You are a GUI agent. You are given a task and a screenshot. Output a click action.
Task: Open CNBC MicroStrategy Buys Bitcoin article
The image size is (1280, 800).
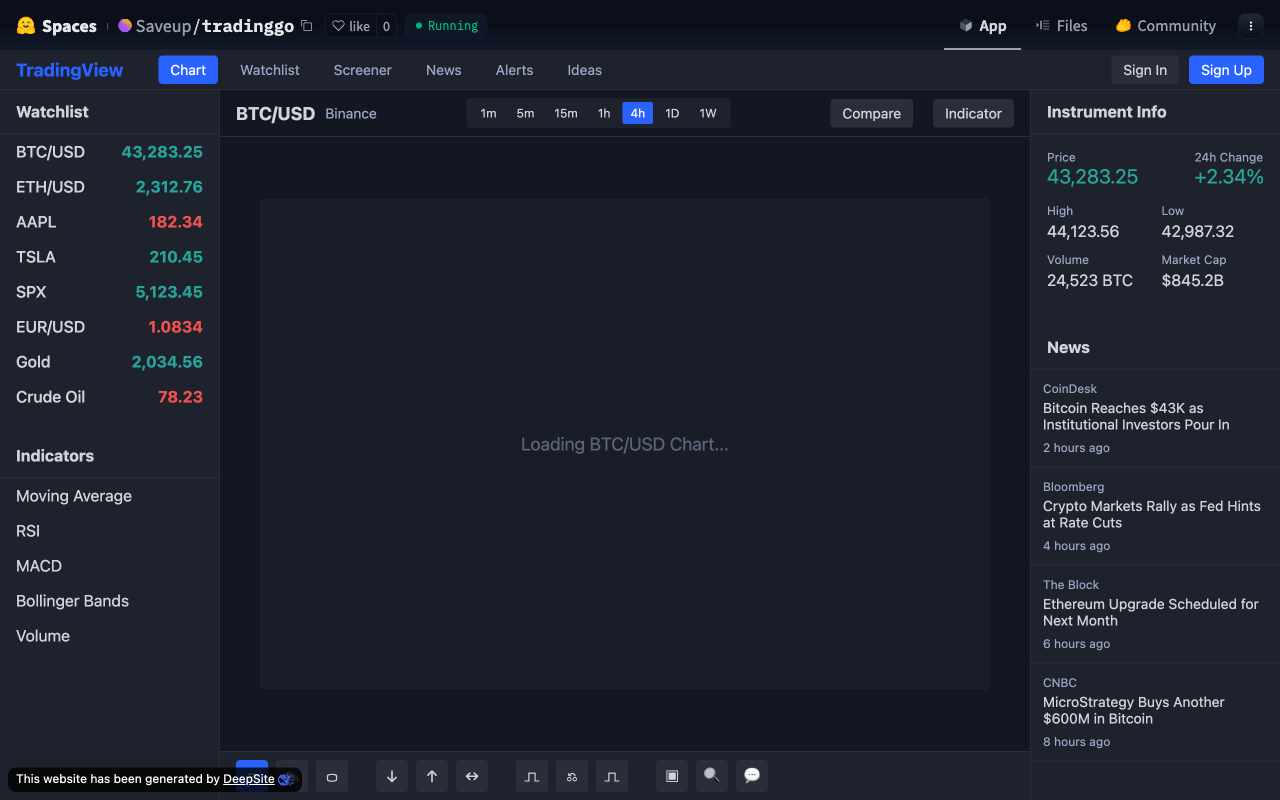coord(1155,712)
